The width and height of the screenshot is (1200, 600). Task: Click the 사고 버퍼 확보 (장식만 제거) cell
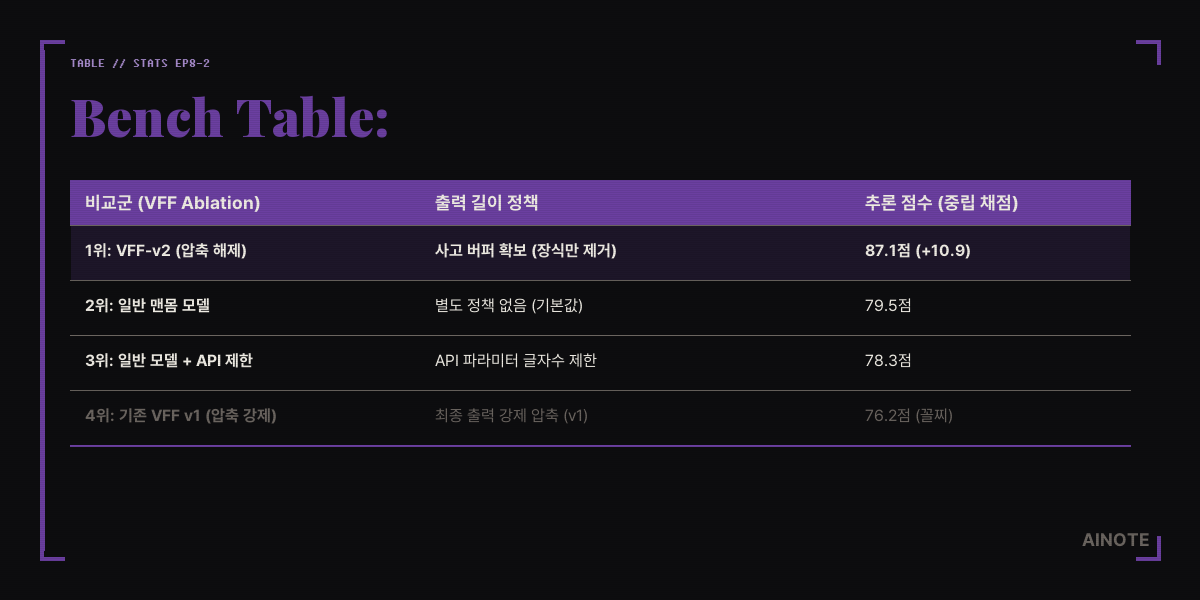(526, 251)
